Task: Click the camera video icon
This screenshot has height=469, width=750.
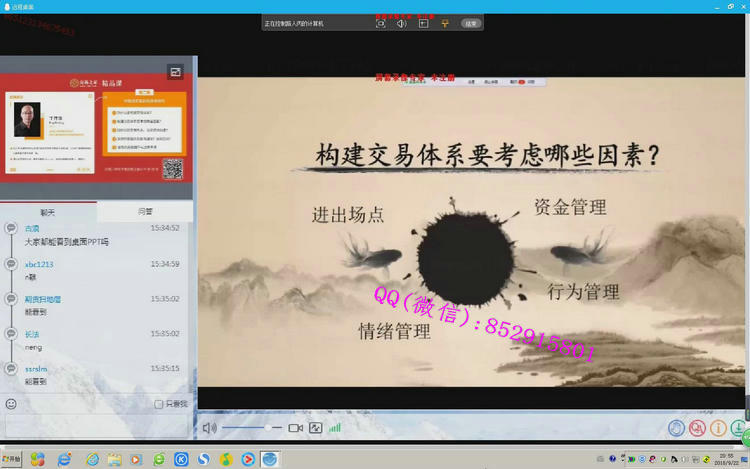Action: [x=295, y=428]
